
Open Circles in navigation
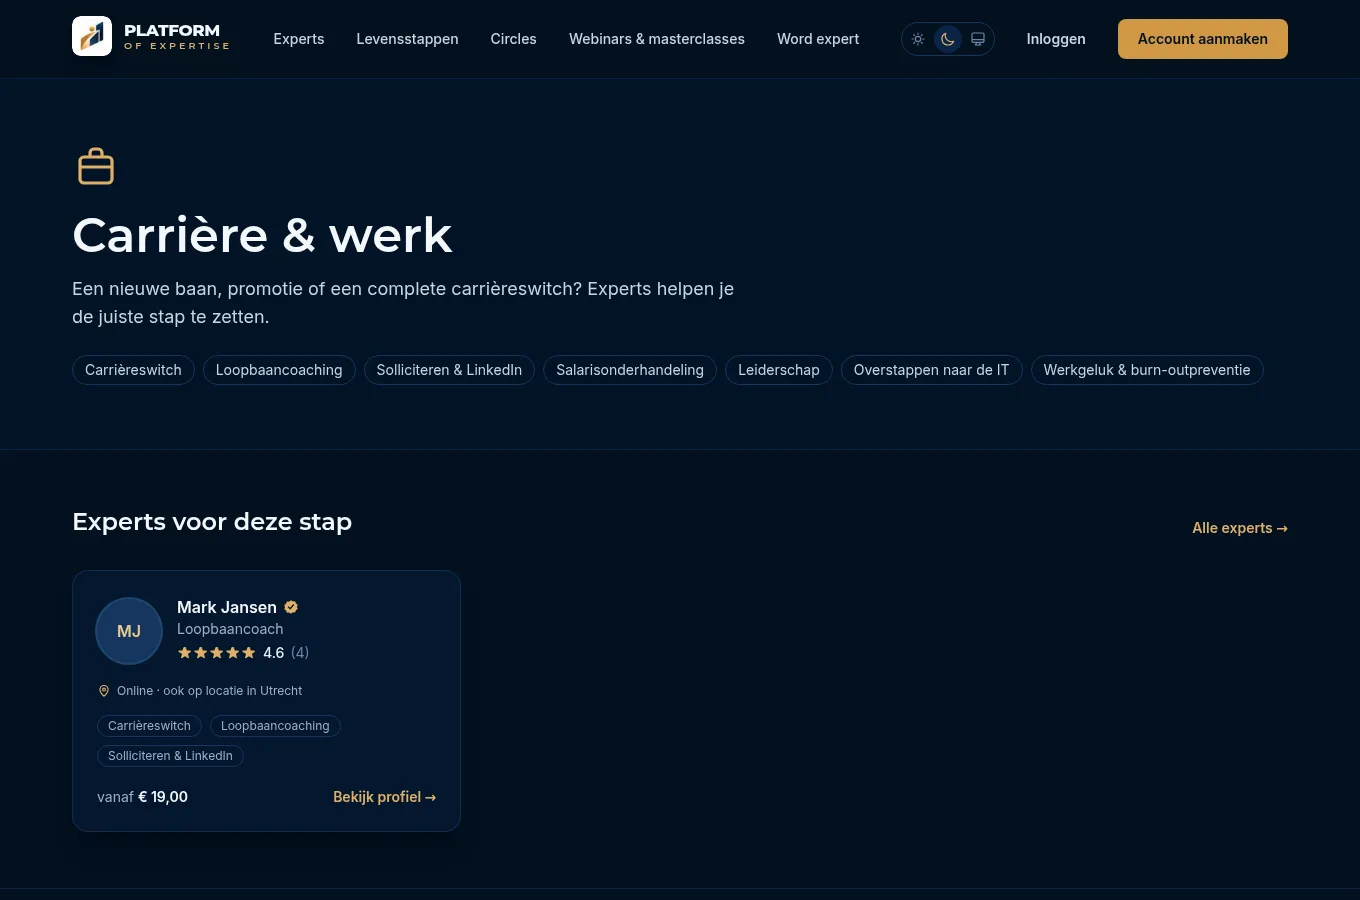[513, 39]
